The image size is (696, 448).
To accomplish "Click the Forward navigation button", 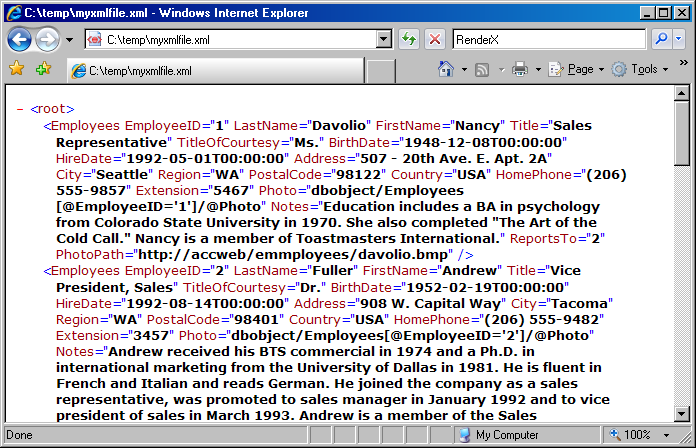I will pyautogui.click(x=47, y=39).
